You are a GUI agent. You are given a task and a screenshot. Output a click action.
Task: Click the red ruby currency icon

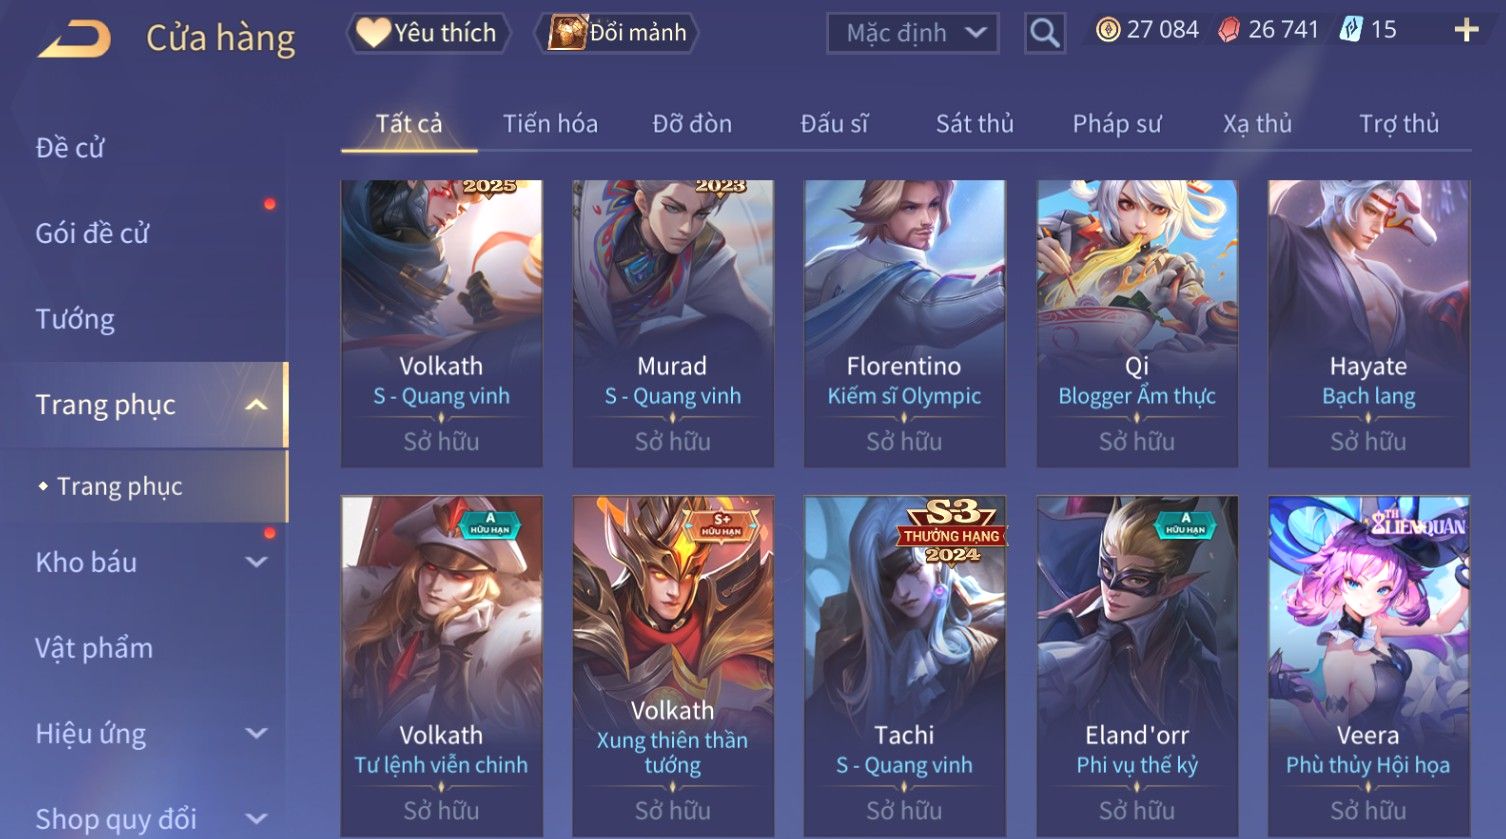pos(1229,30)
